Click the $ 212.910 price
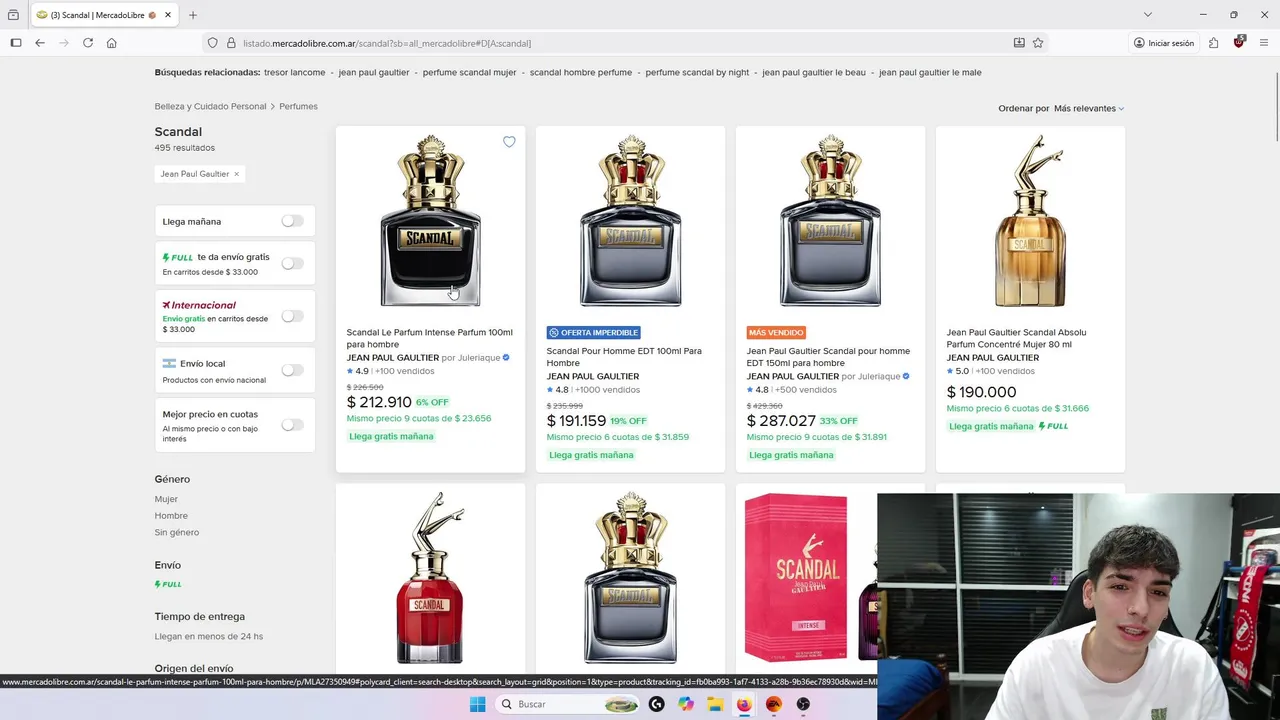Image resolution: width=1280 pixels, height=720 pixels. pyautogui.click(x=379, y=402)
